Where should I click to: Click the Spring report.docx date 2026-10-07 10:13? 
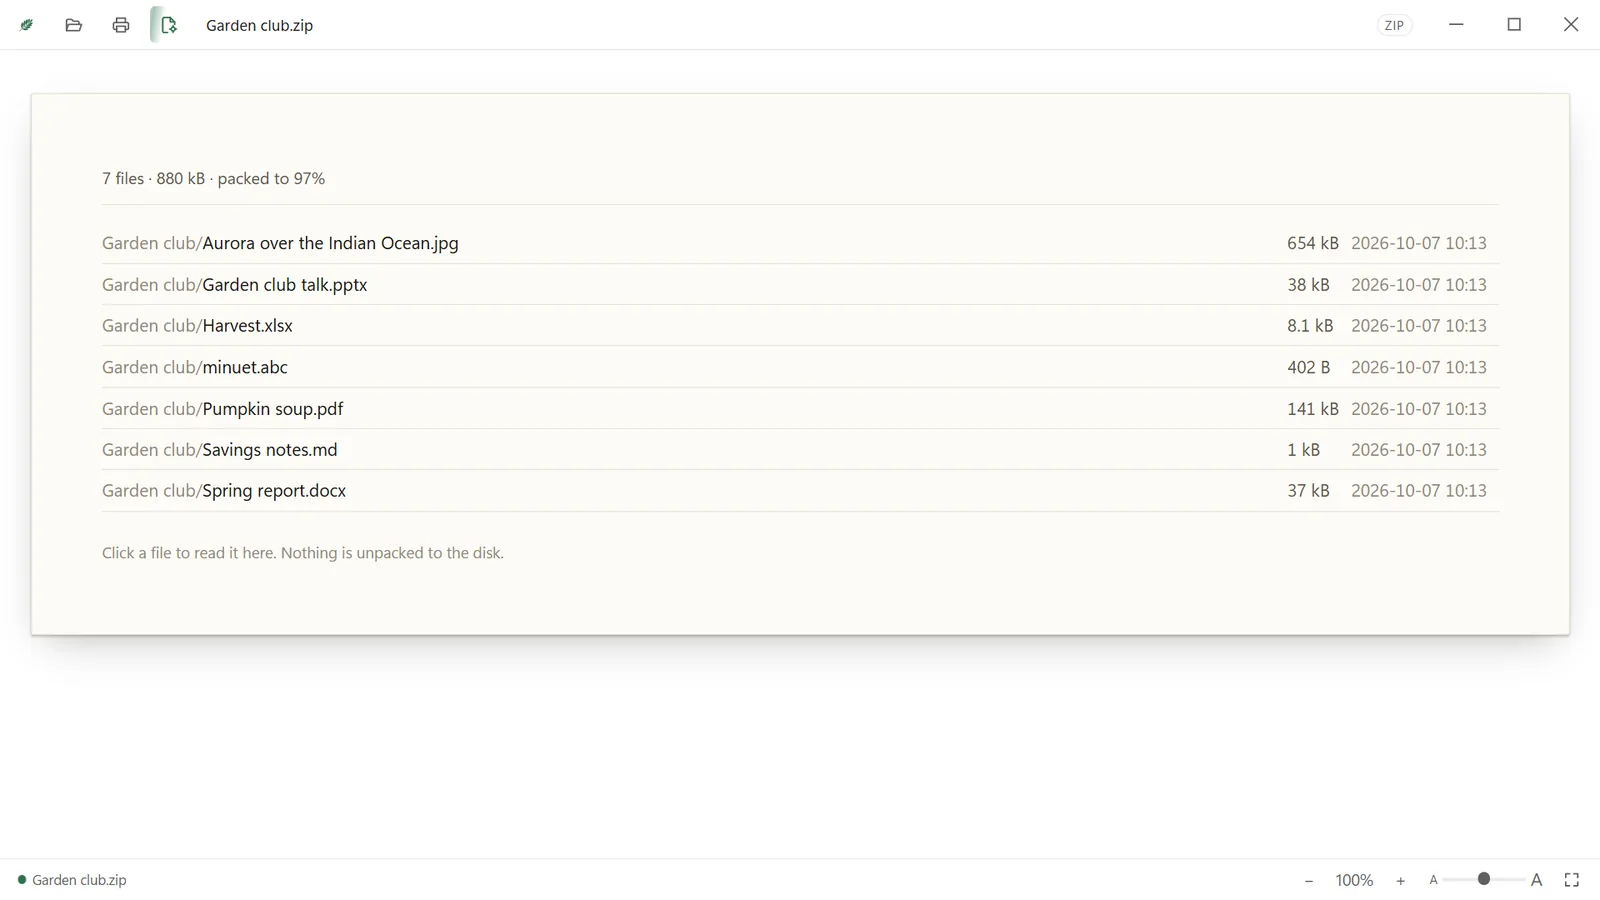(x=1418, y=490)
